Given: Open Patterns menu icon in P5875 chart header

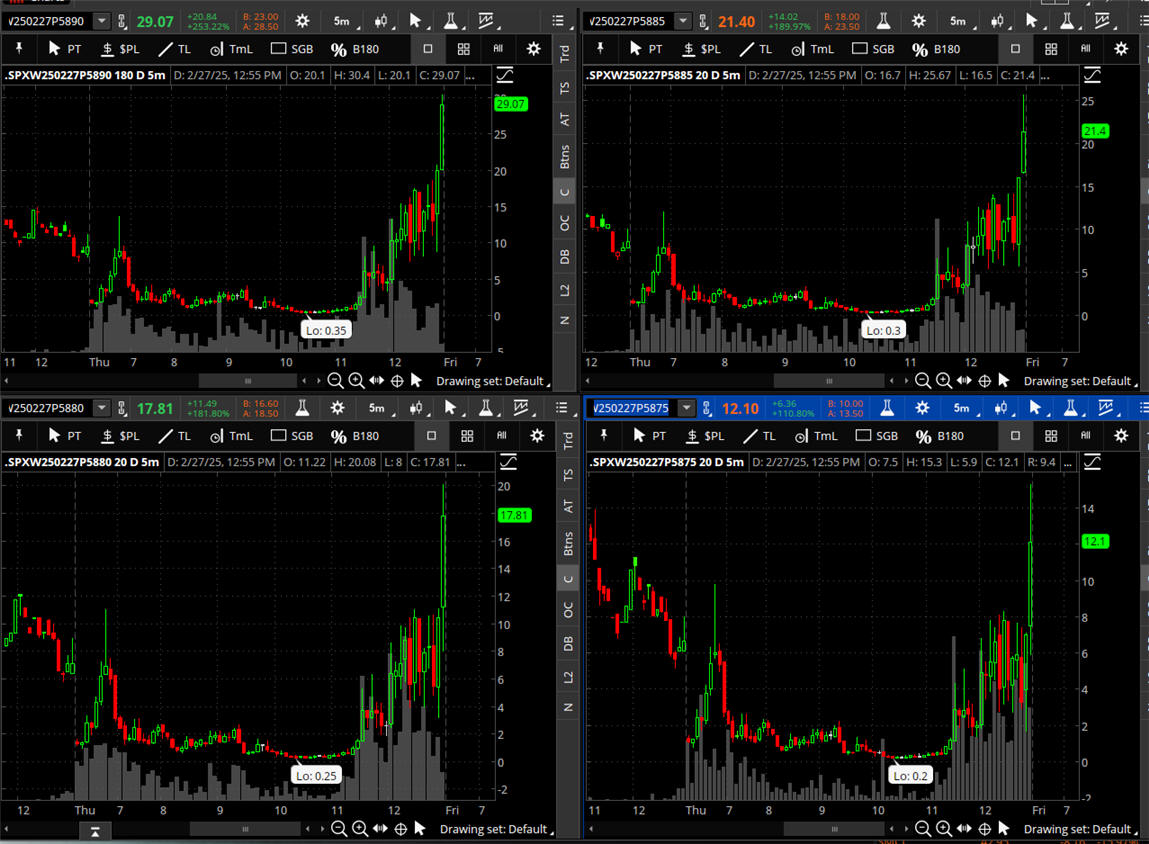Looking at the screenshot, I should 1106,408.
